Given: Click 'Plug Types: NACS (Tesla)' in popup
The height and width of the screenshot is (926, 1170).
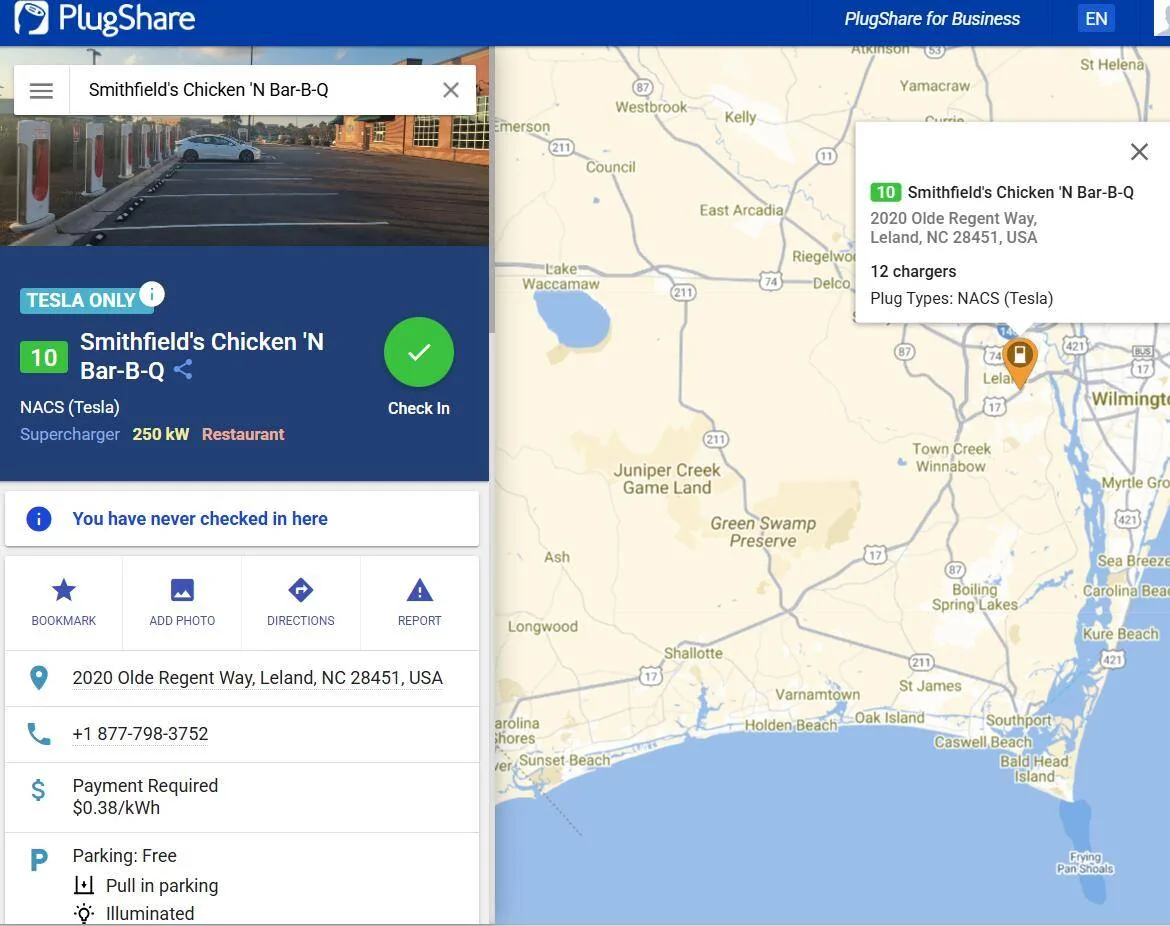Looking at the screenshot, I should pyautogui.click(x=962, y=298).
